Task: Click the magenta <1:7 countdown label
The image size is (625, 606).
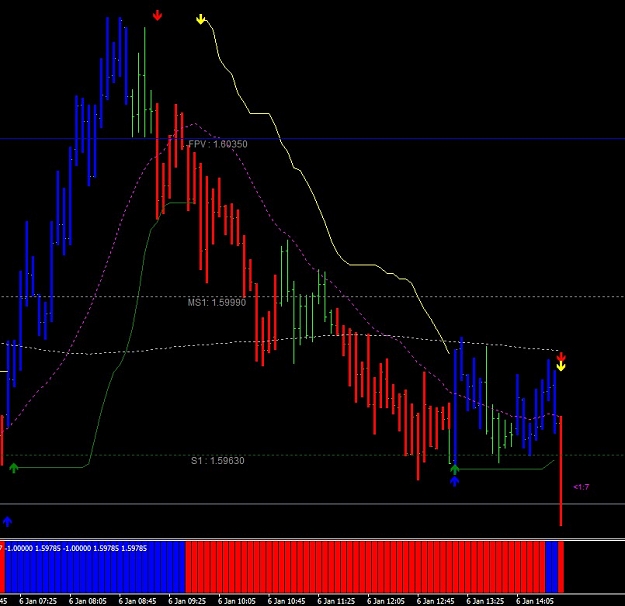Action: coord(581,487)
